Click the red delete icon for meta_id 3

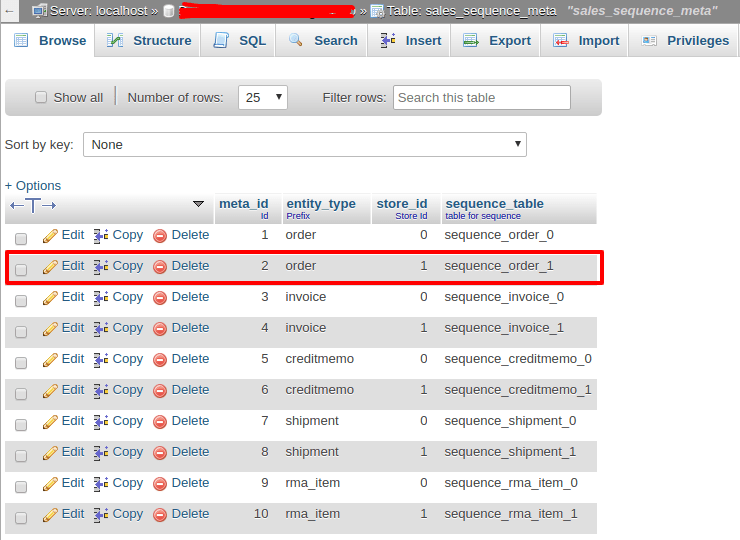[x=160, y=298]
